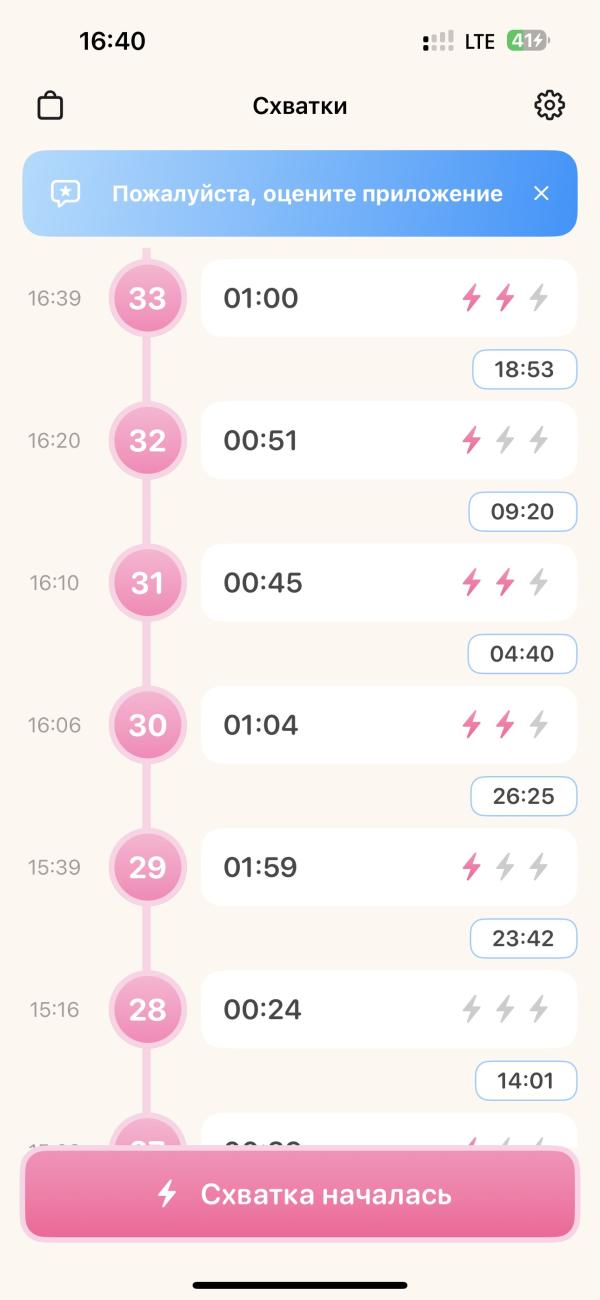Dismiss the rate-app banner

(541, 193)
